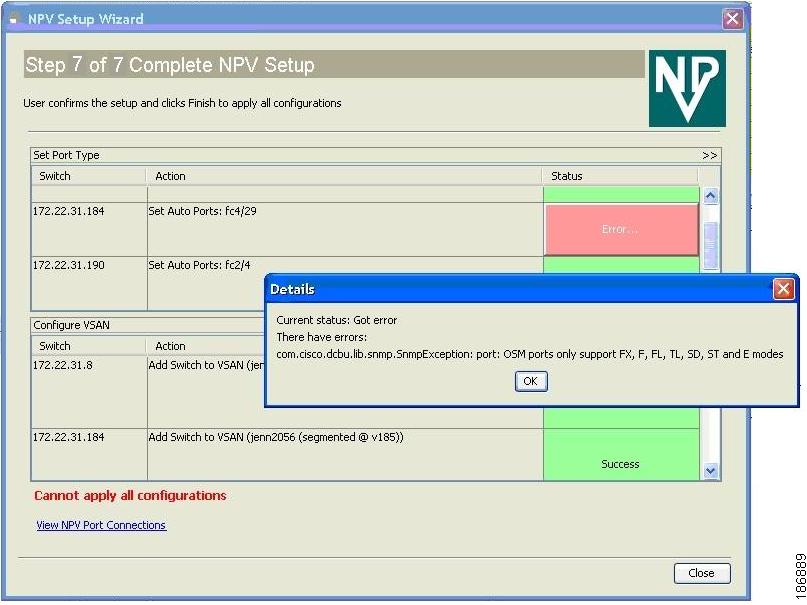
Task: Click Set Port Type section title
Action: pyautogui.click(x=66, y=155)
